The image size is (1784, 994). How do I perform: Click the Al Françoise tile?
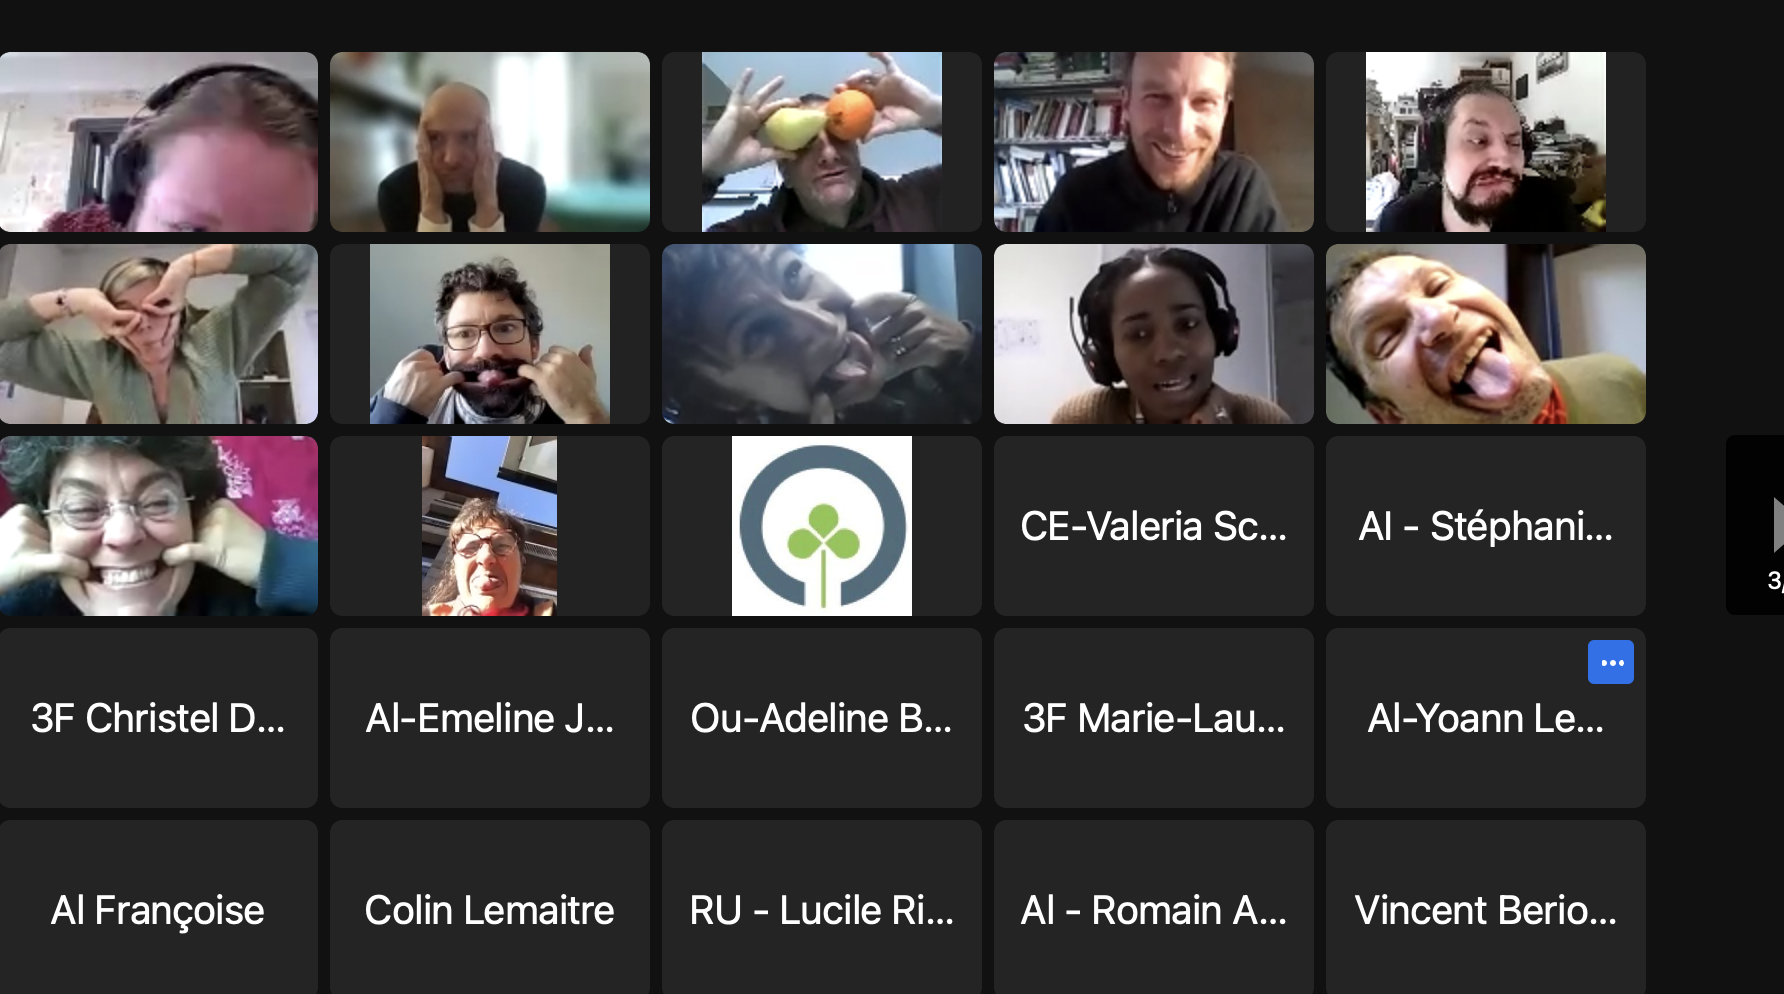tap(158, 907)
